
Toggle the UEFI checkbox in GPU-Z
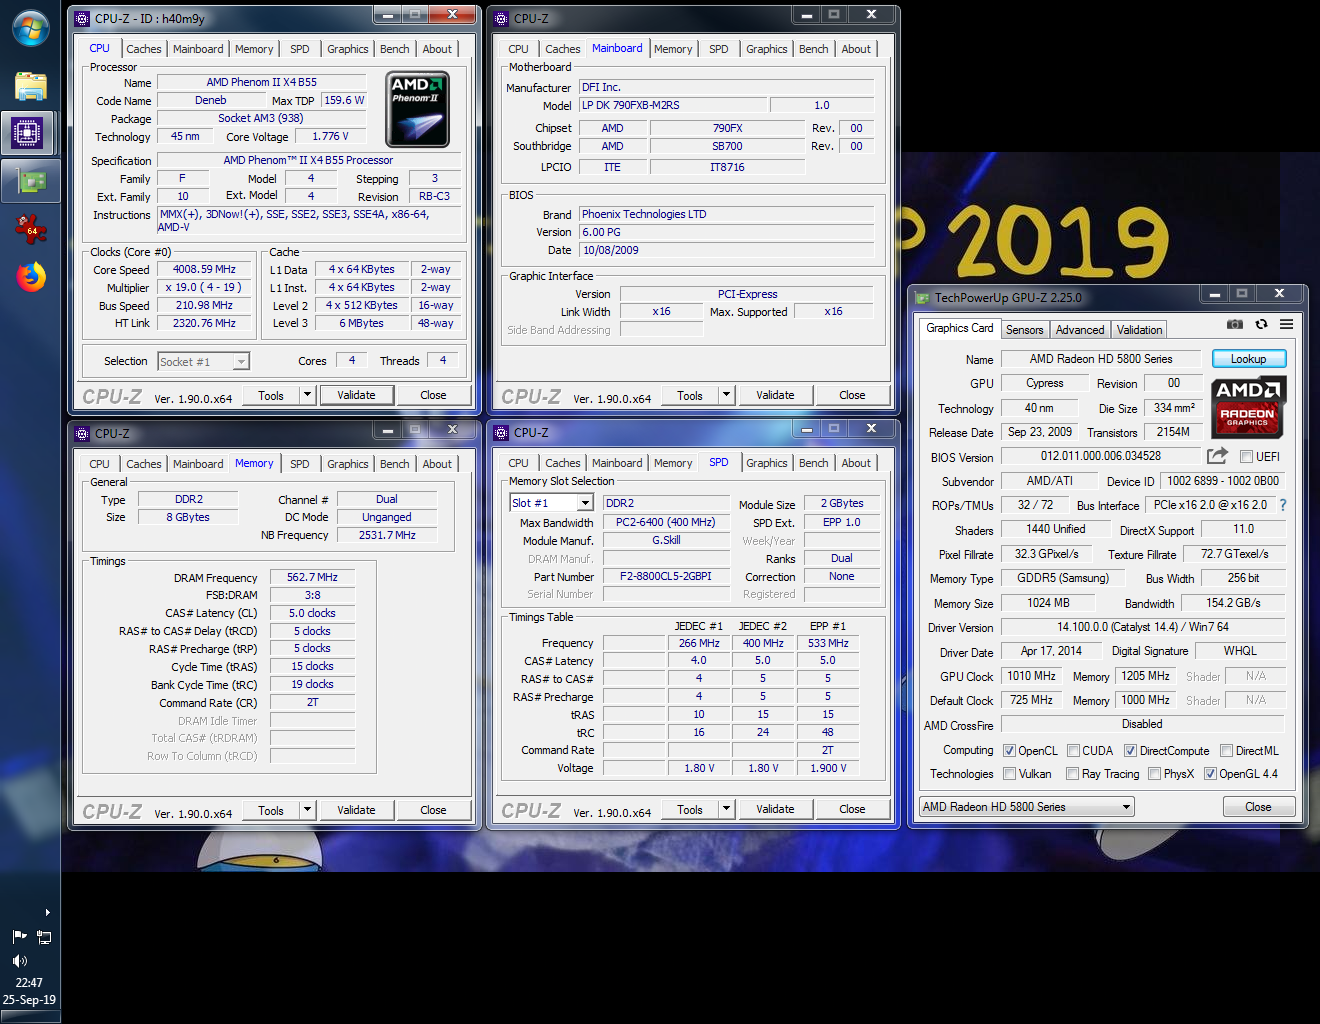1246,457
